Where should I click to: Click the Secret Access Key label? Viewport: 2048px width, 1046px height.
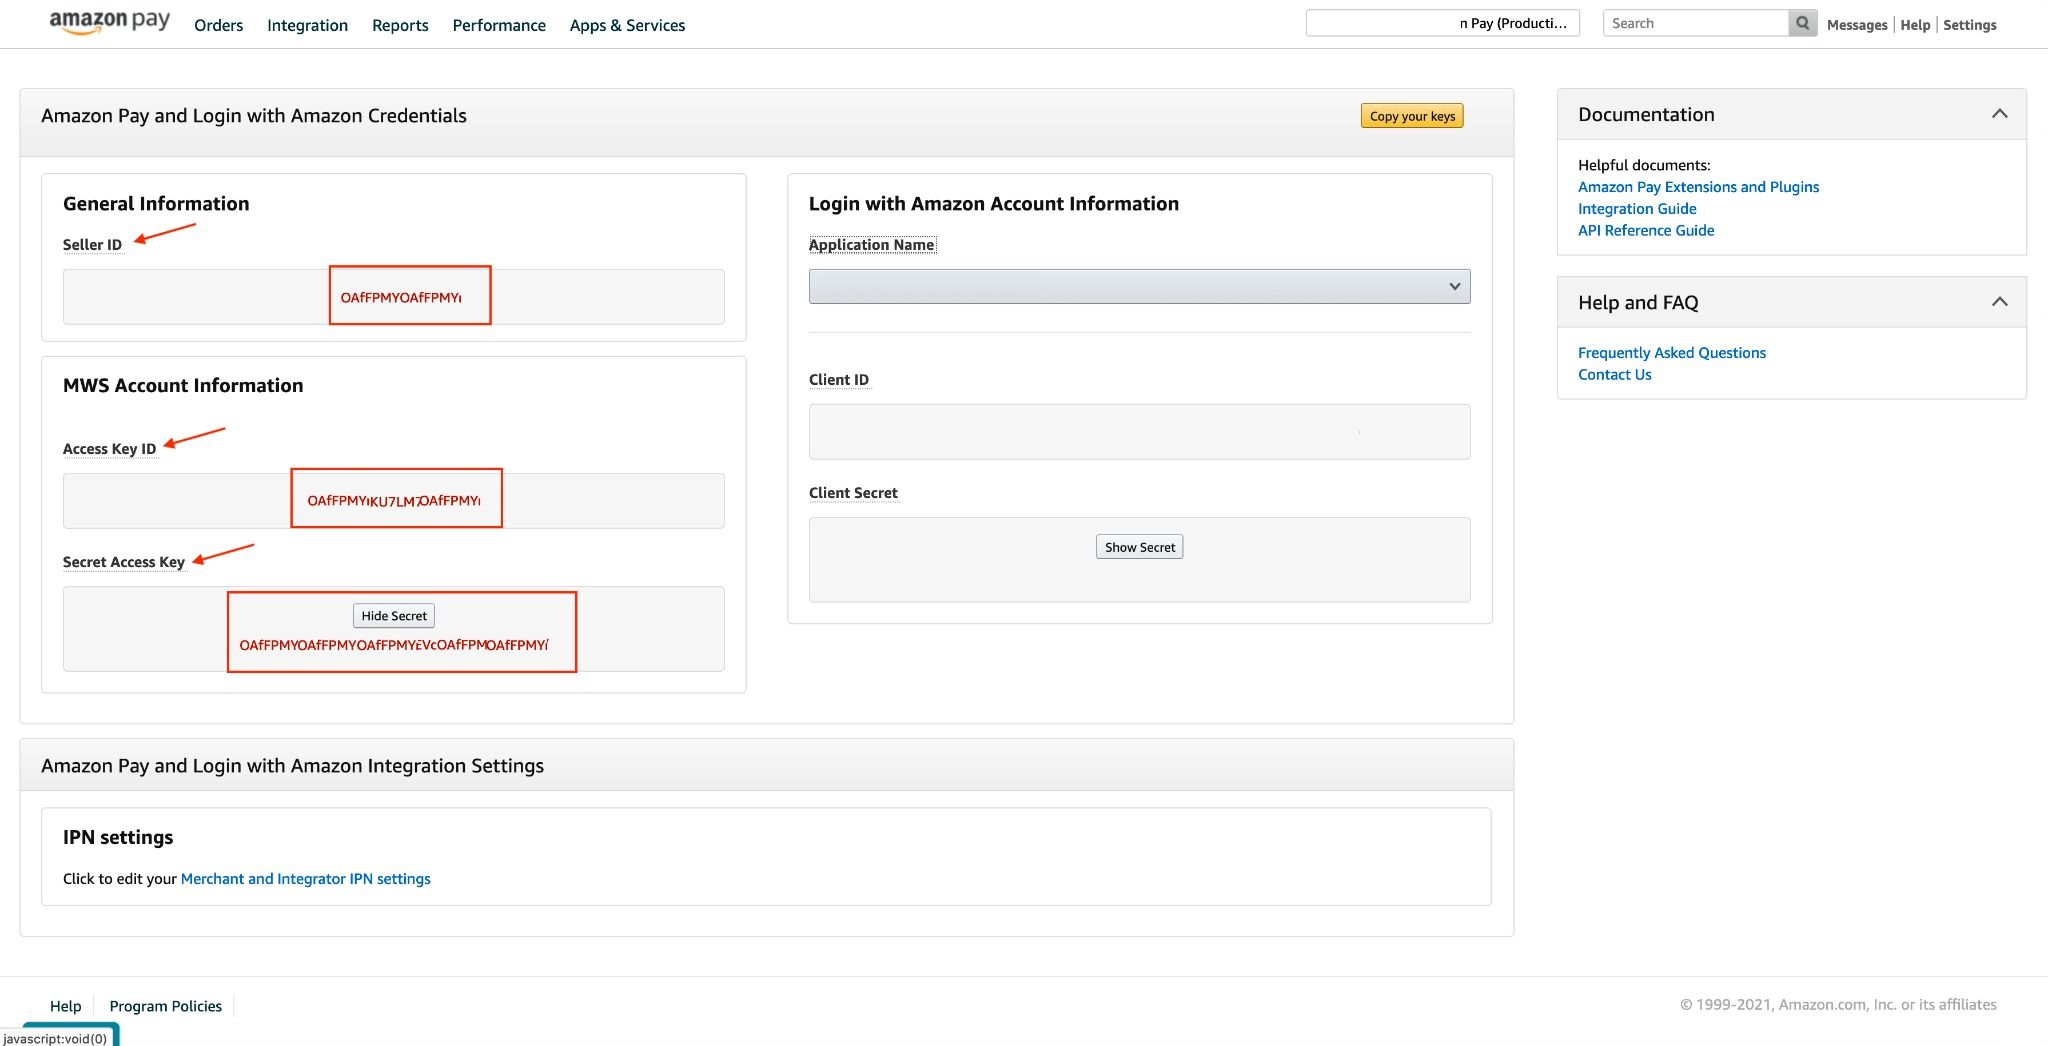[x=124, y=562]
